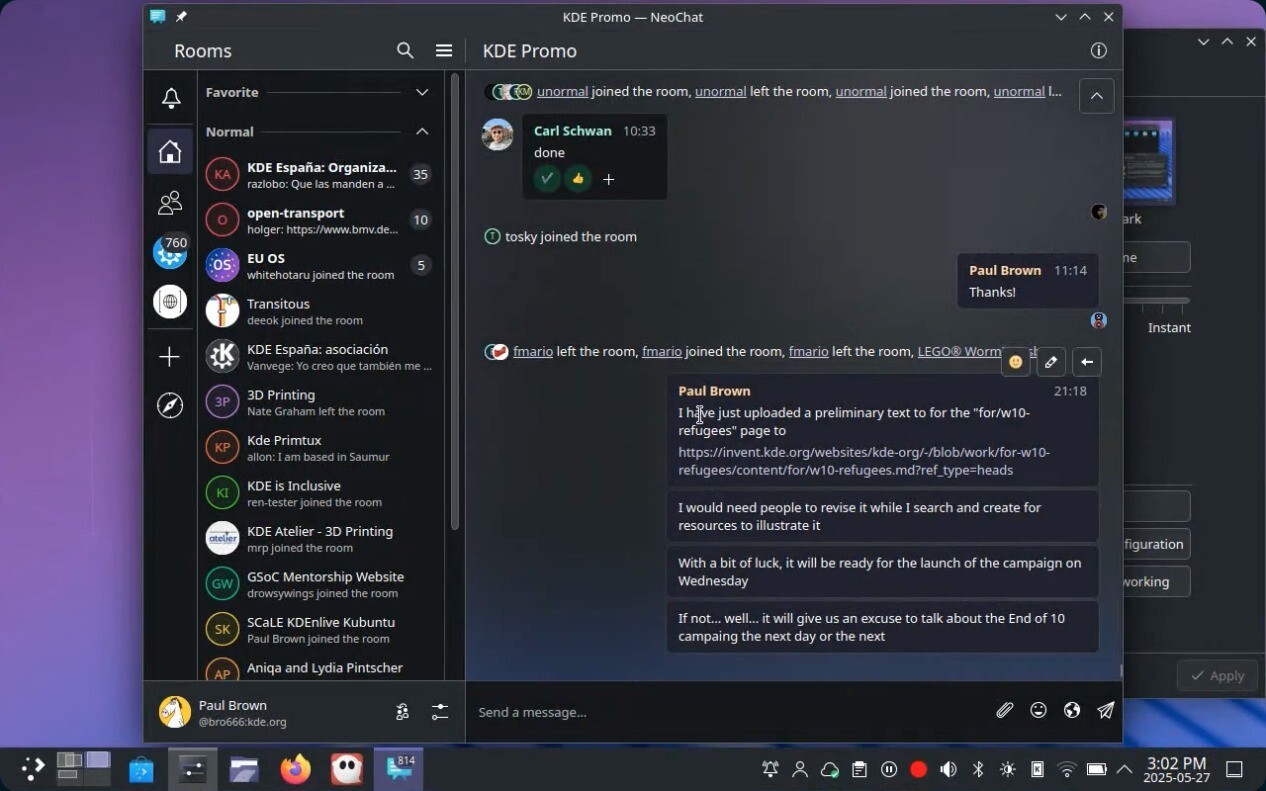
Task: Select the Home space icon
Action: 170,151
